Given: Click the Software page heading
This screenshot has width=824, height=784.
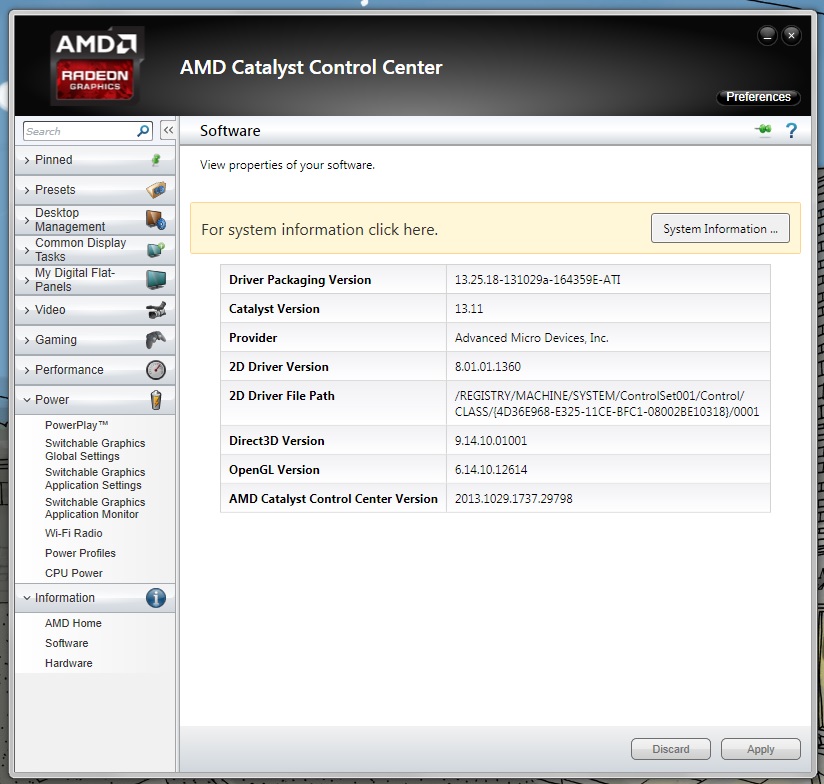Looking at the screenshot, I should pyautogui.click(x=230, y=130).
